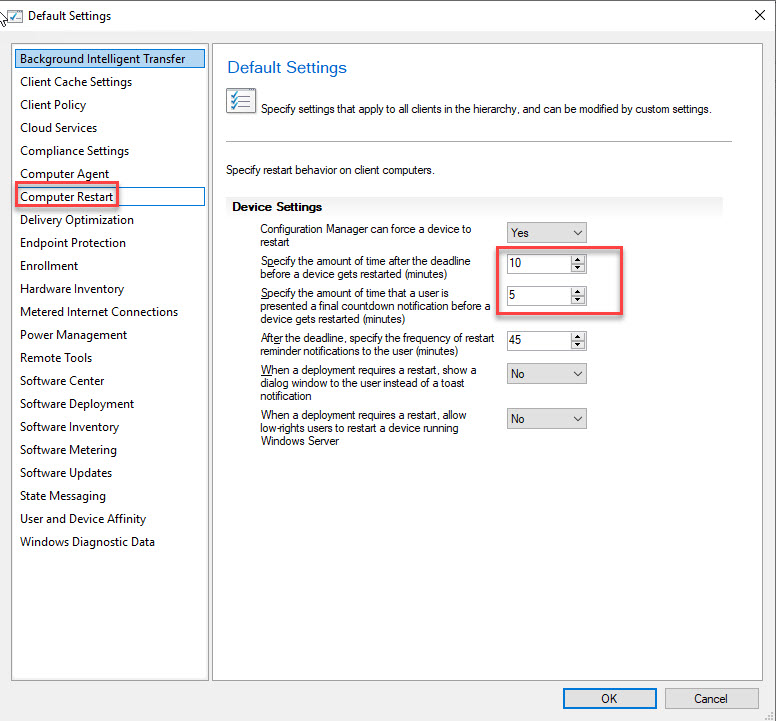Switch to the Remote Tools category
This screenshot has width=776, height=721.
pos(56,358)
